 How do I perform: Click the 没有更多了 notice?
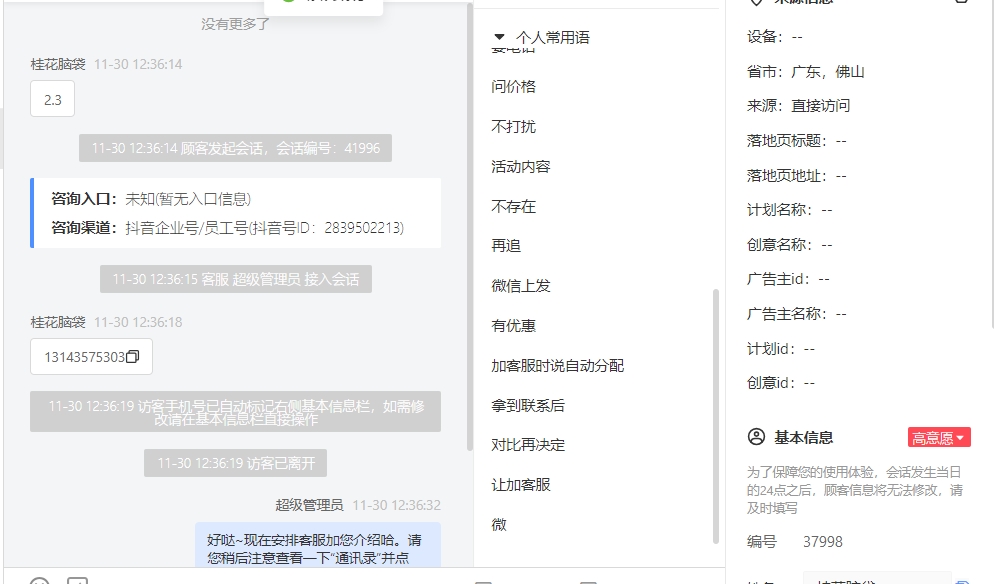click(235, 24)
